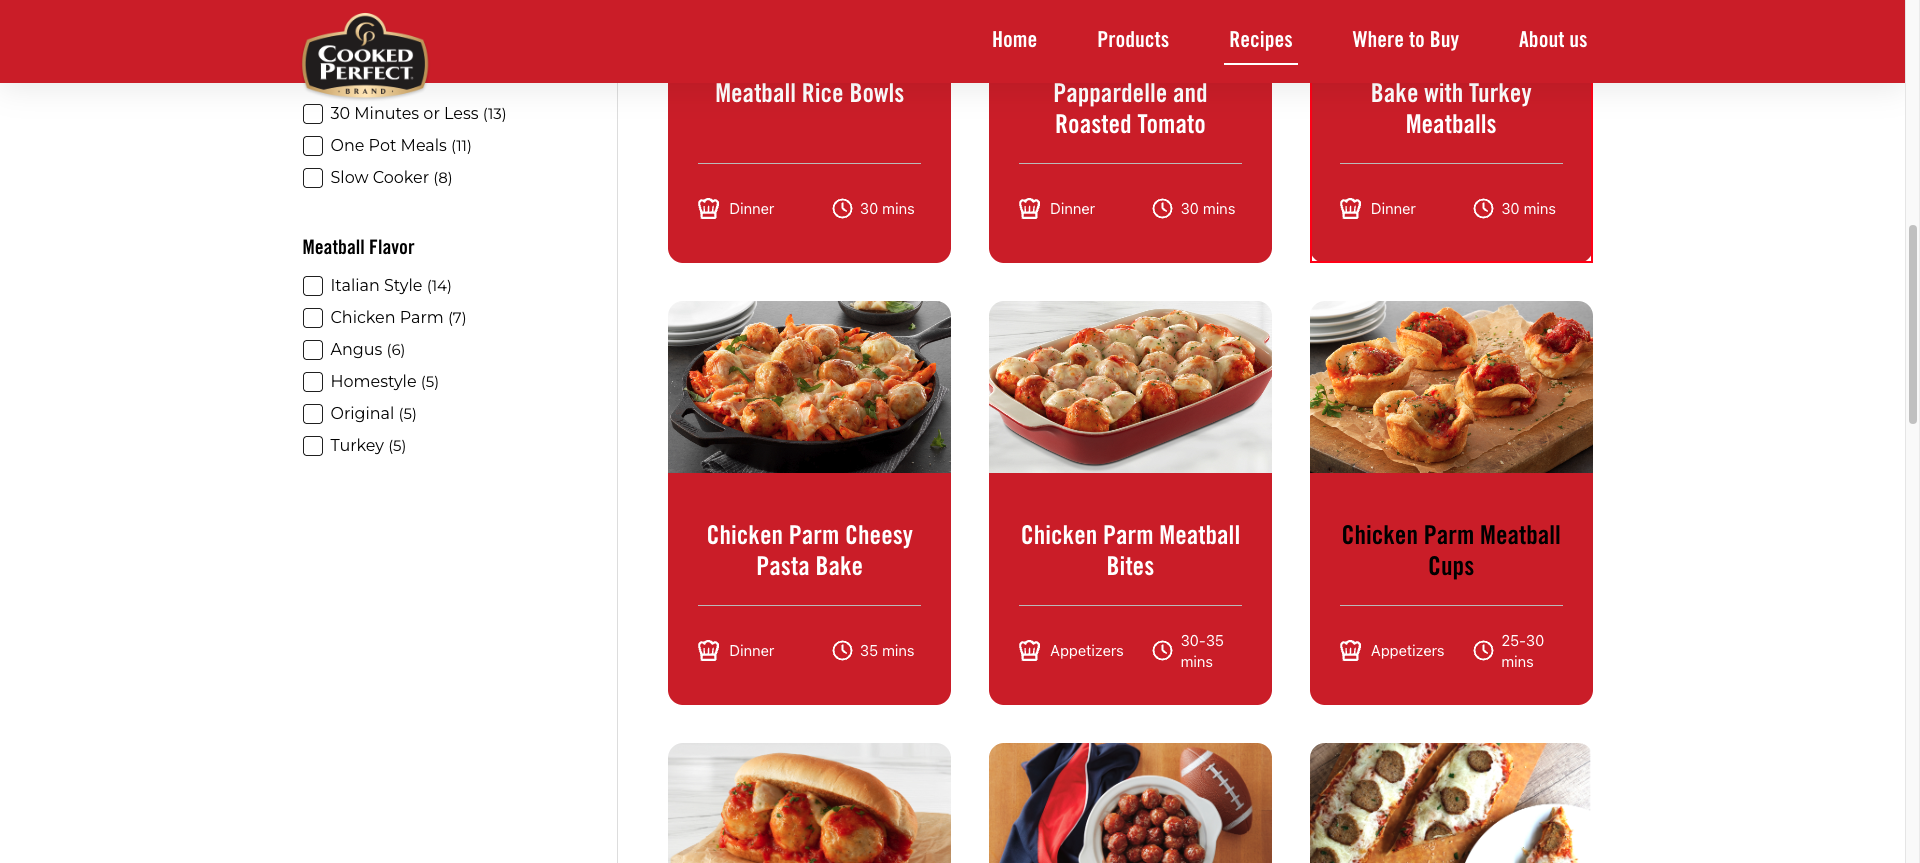Click chef hat icon on Chicken Parm Cheesy Pasta Bake
The height and width of the screenshot is (863, 1920).
(x=708, y=650)
